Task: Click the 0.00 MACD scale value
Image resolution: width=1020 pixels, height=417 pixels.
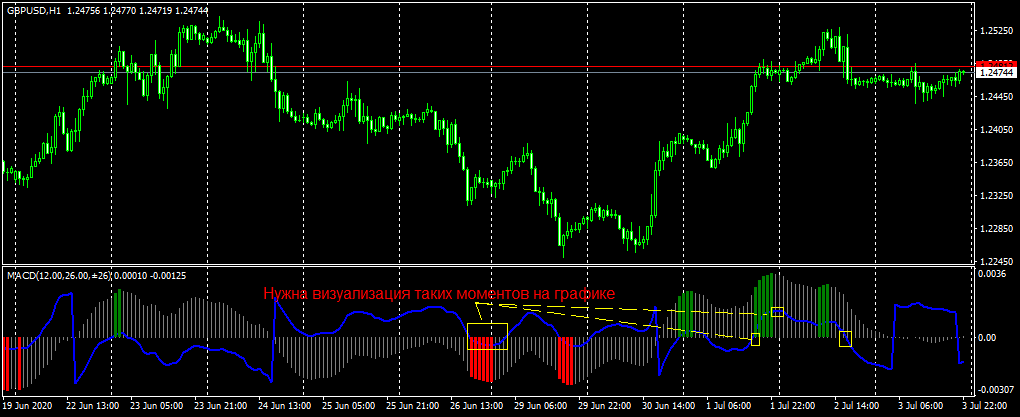Action: click(988, 337)
